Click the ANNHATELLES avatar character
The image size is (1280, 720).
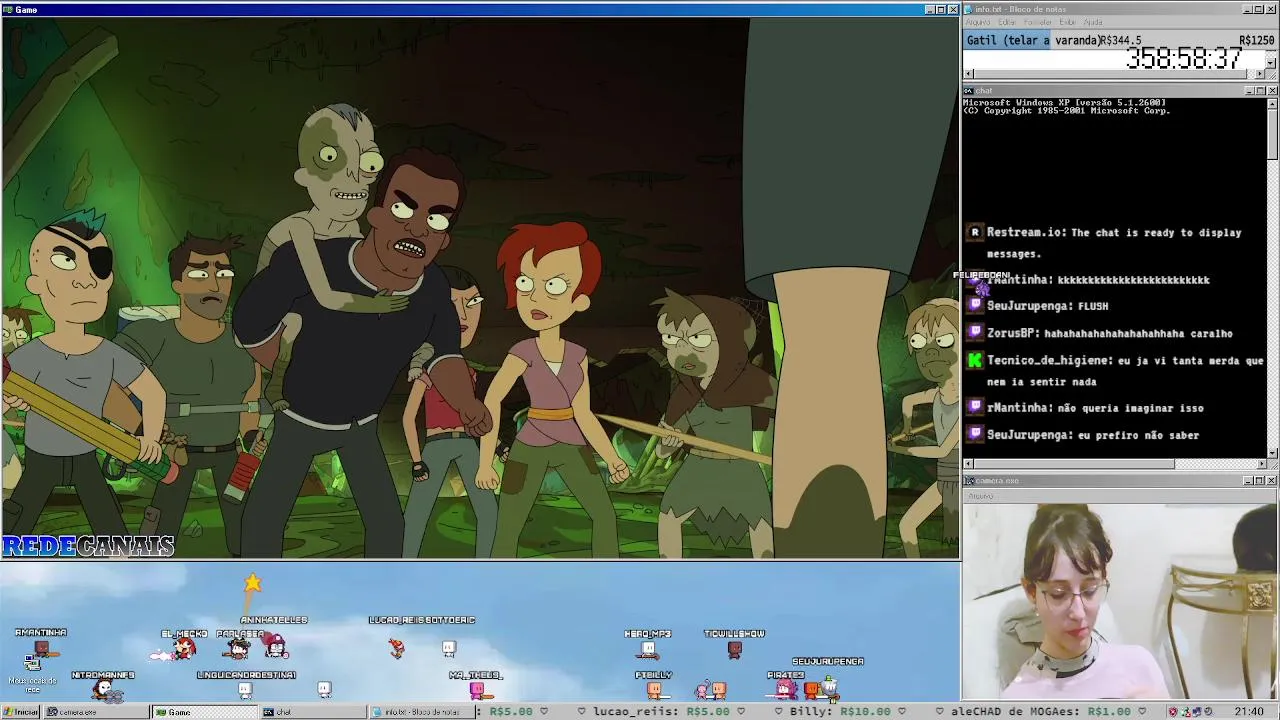[276, 647]
